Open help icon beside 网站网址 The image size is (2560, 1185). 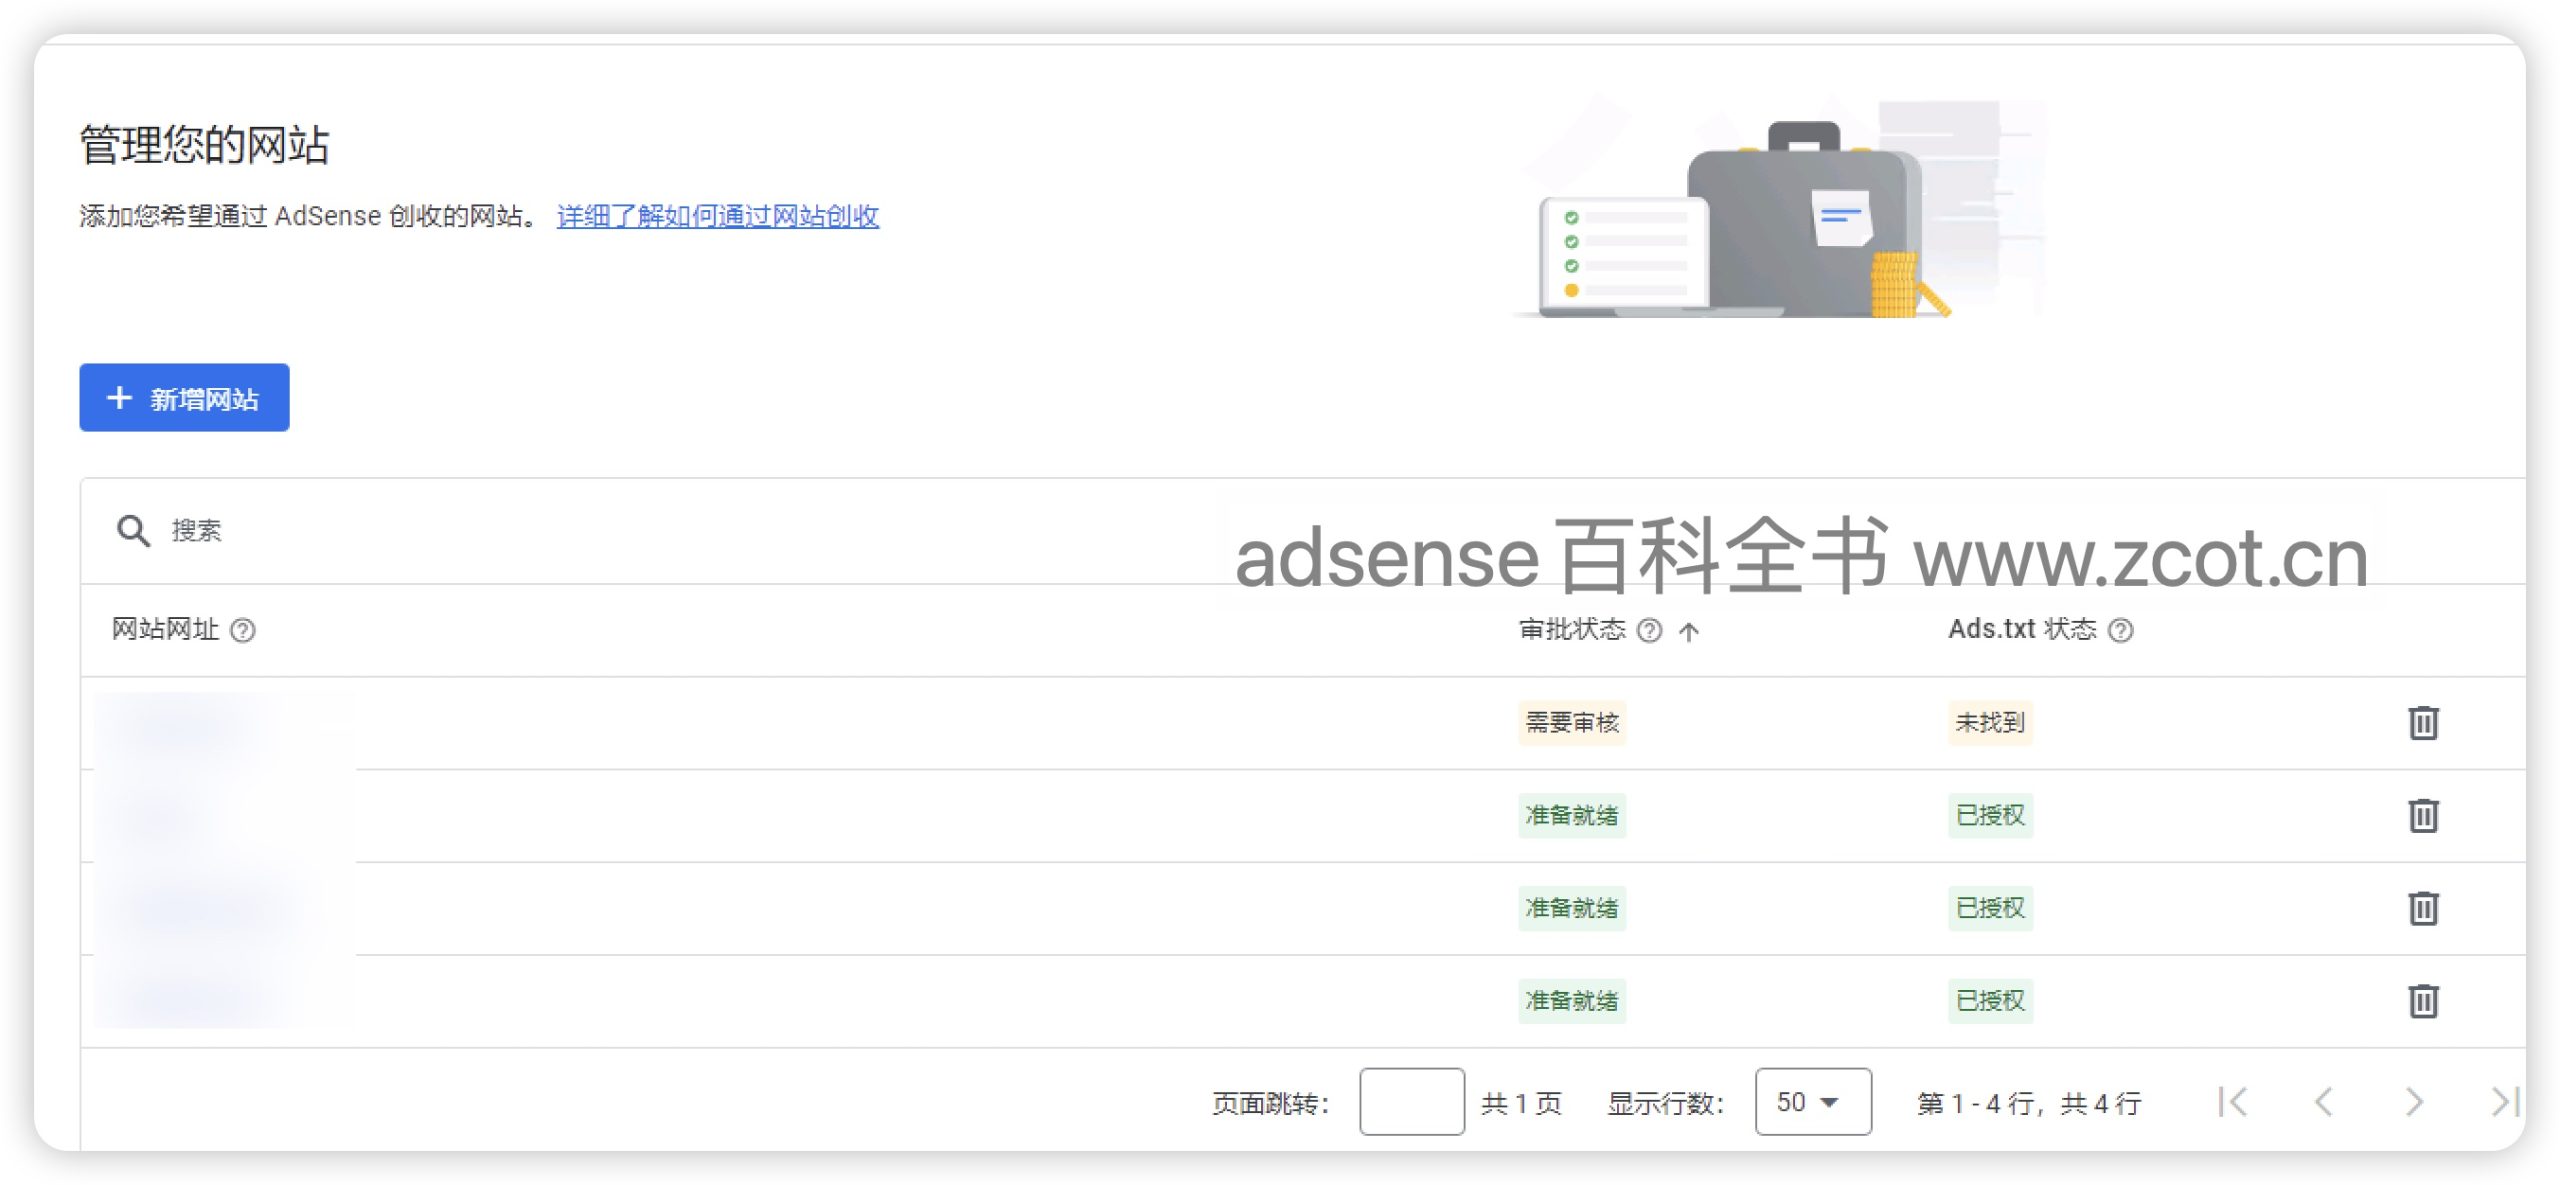(x=243, y=630)
